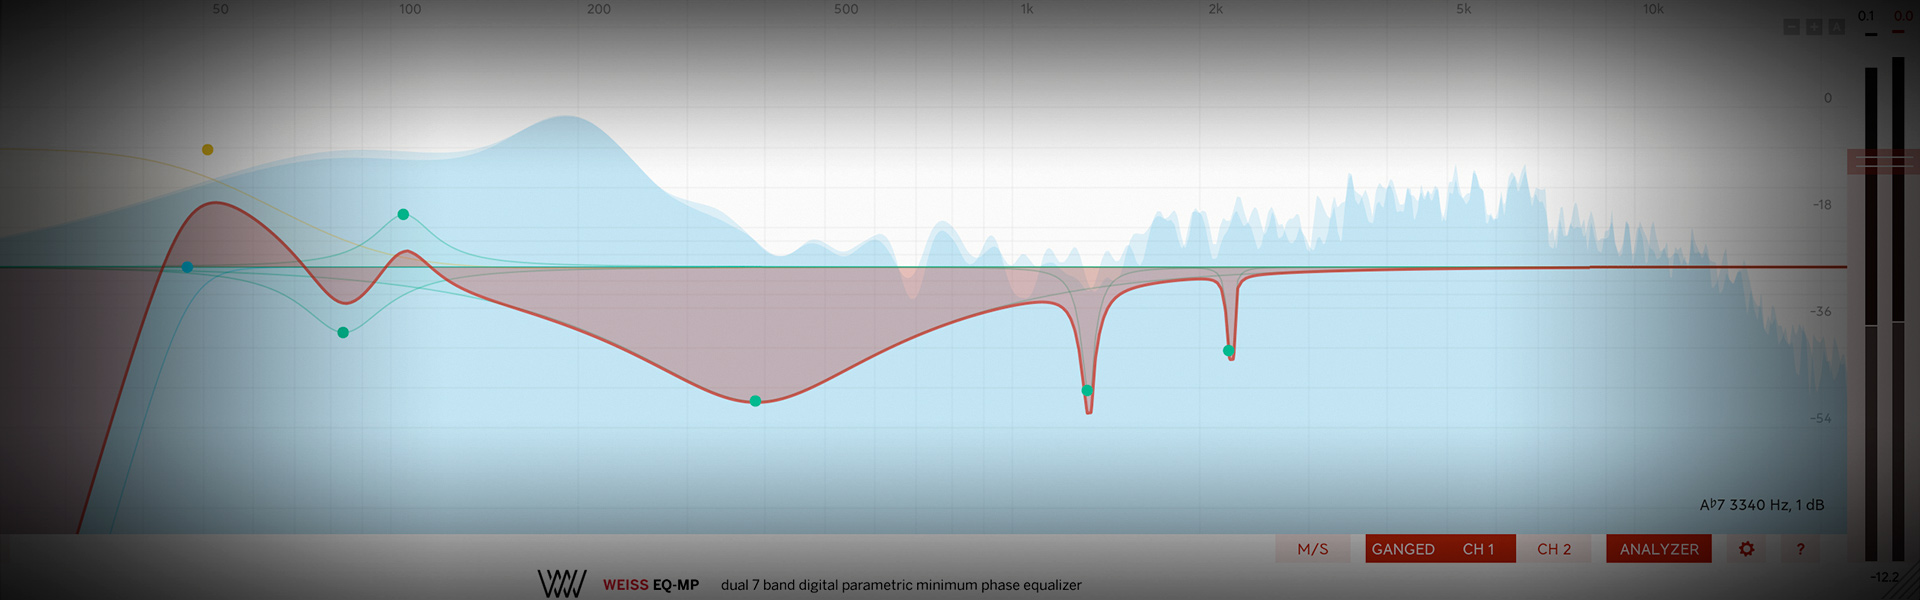Screen dimensions: 1920x600
Task: Click the 'A' auto-scale button
Action: (x=1836, y=27)
